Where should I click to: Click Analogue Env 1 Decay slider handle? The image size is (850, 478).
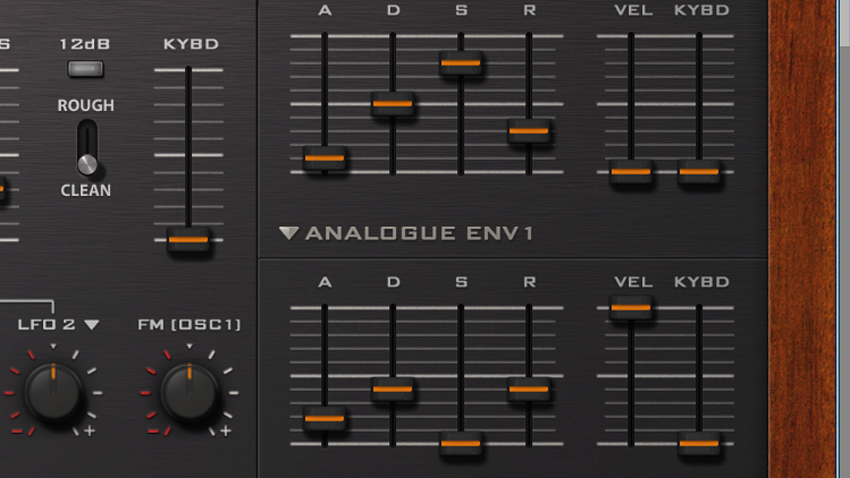coord(392,389)
